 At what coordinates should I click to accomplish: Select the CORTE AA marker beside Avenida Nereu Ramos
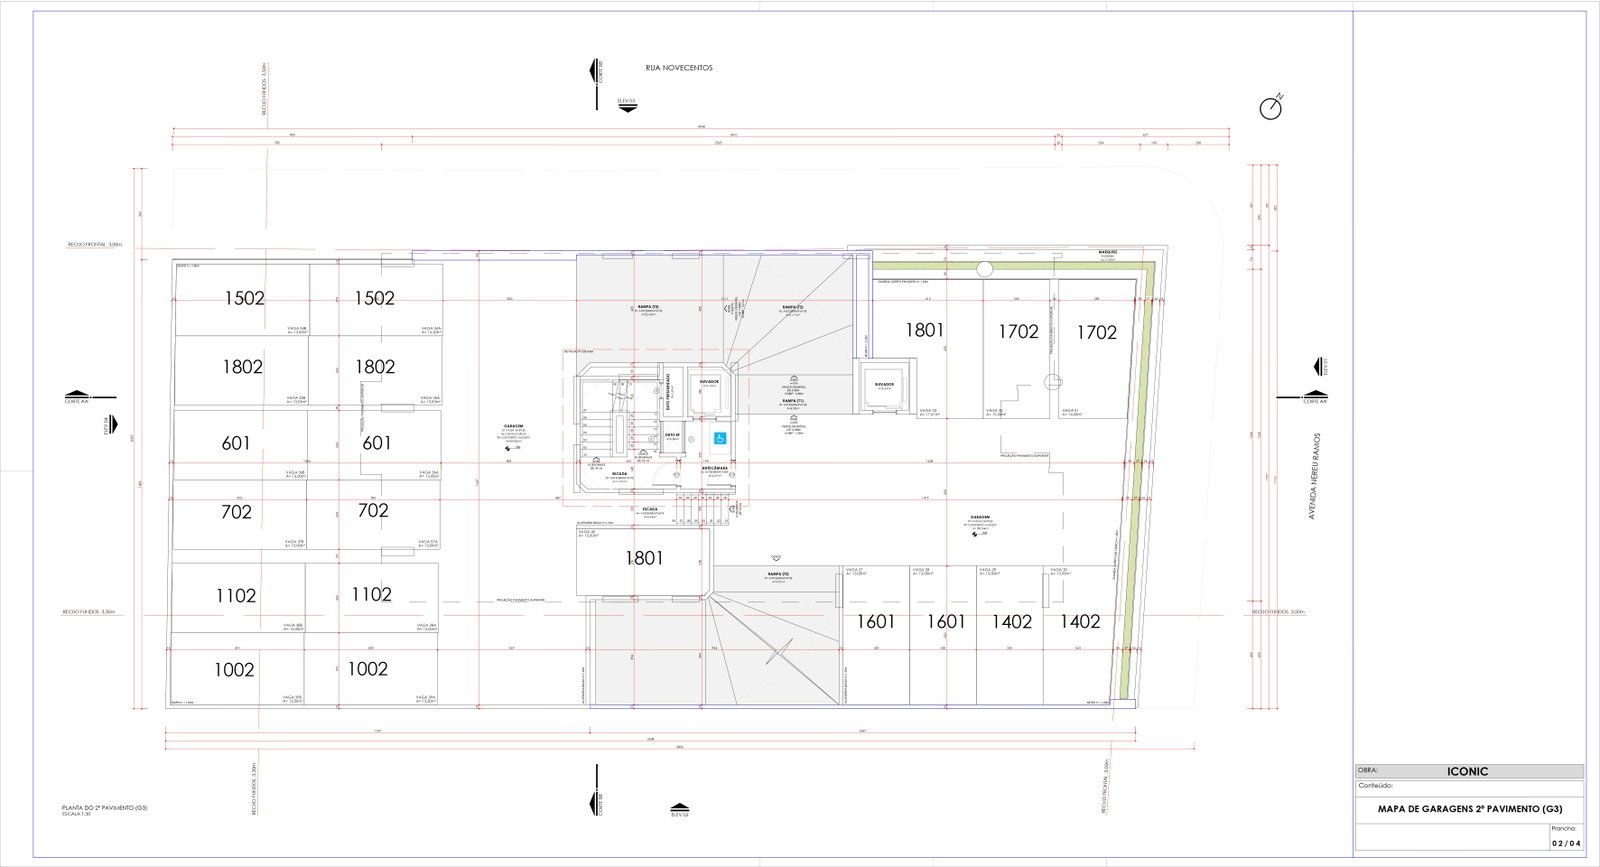1315,398
